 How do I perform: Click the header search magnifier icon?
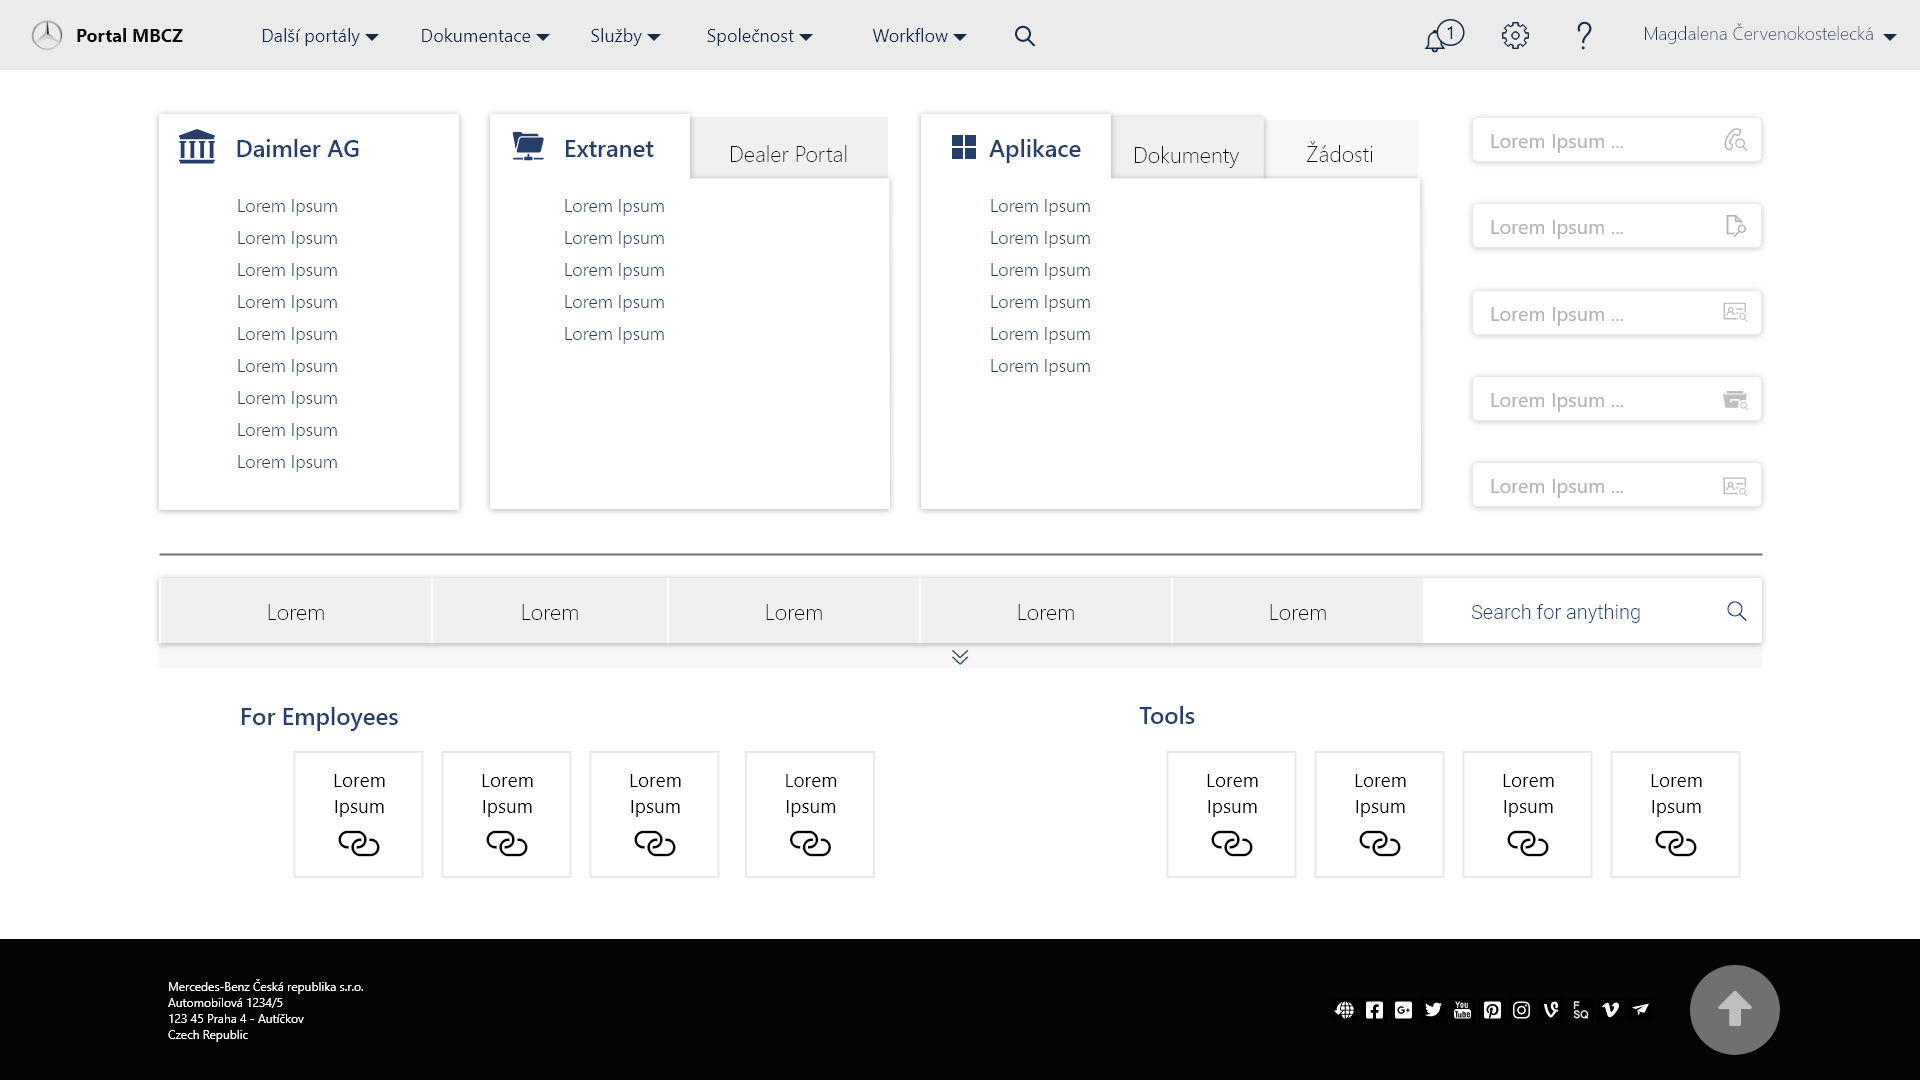click(x=1024, y=36)
